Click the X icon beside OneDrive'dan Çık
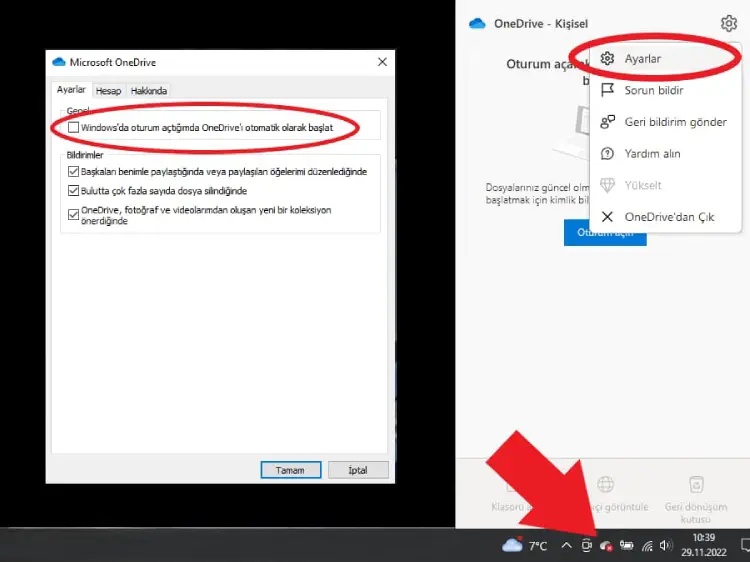The width and height of the screenshot is (750, 562). 607,217
